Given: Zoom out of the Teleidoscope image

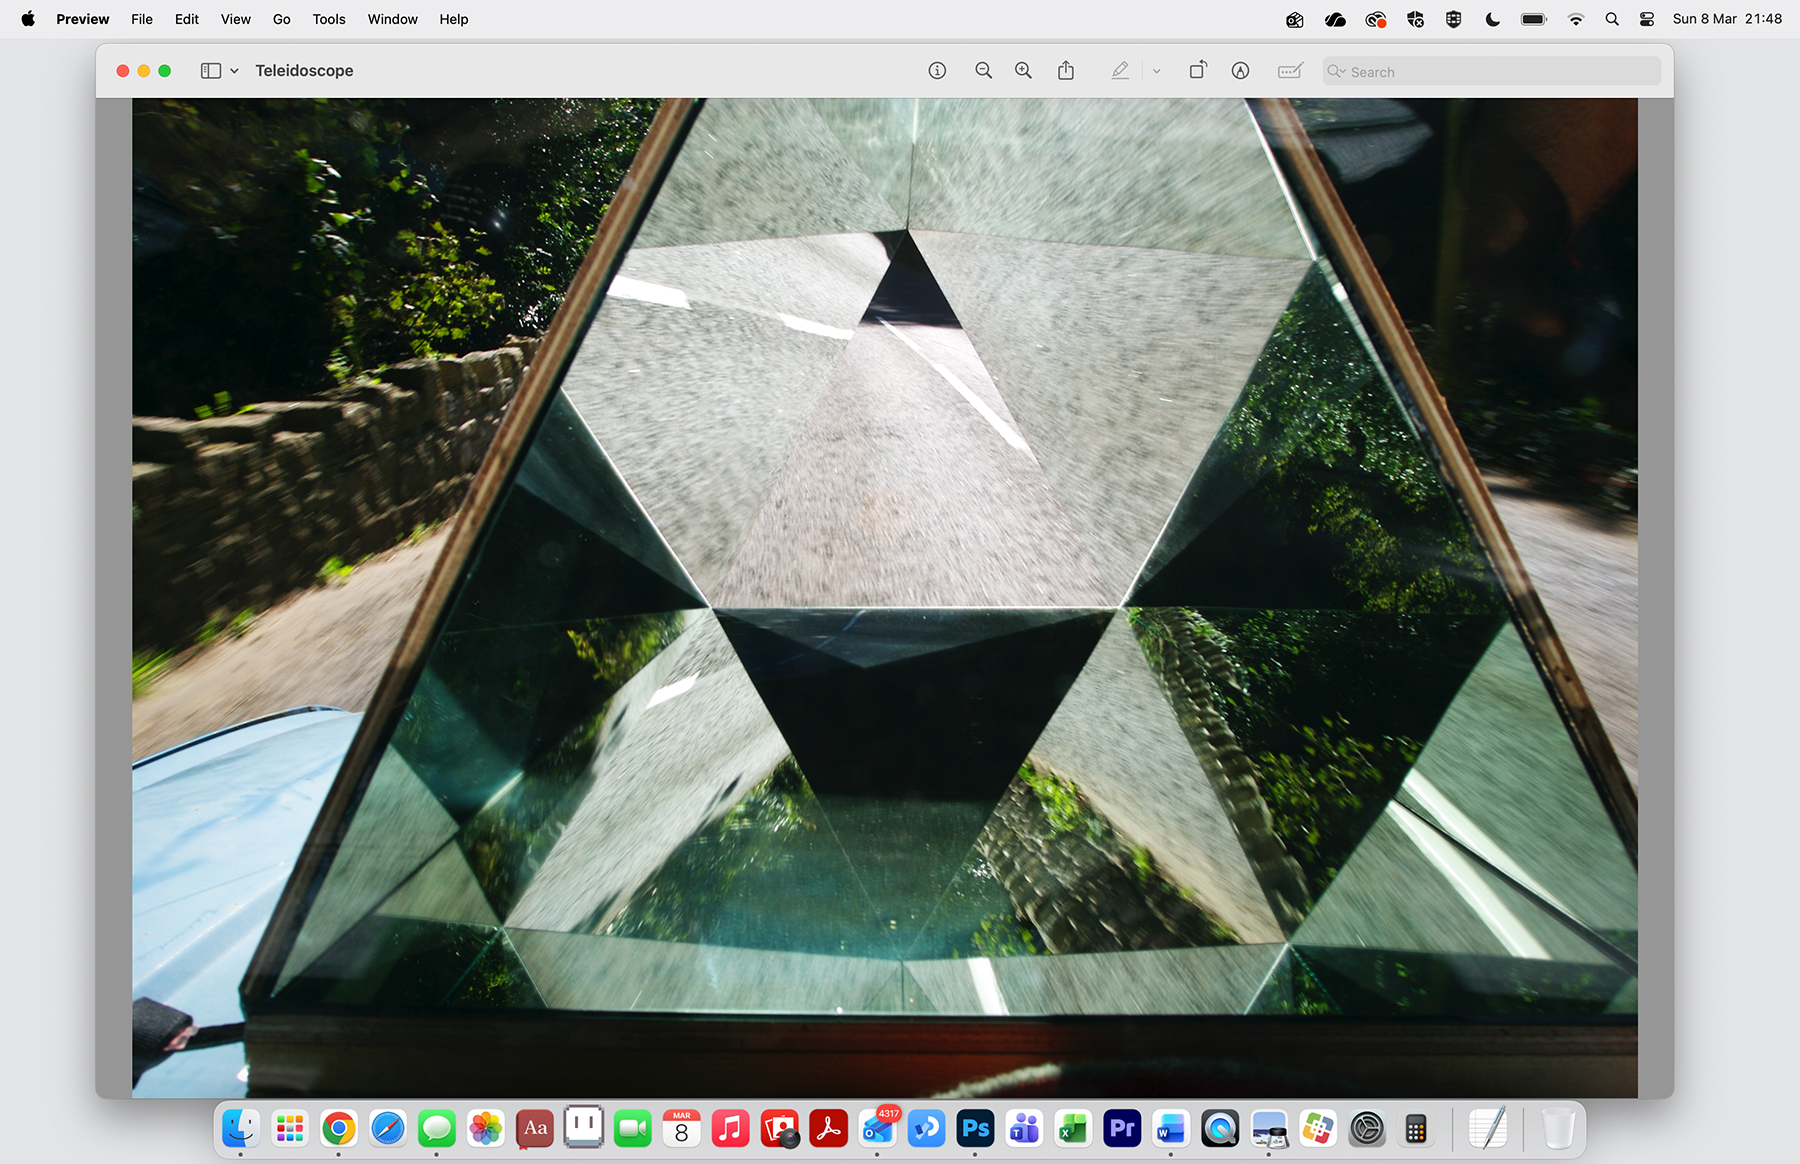Looking at the screenshot, I should coord(983,71).
